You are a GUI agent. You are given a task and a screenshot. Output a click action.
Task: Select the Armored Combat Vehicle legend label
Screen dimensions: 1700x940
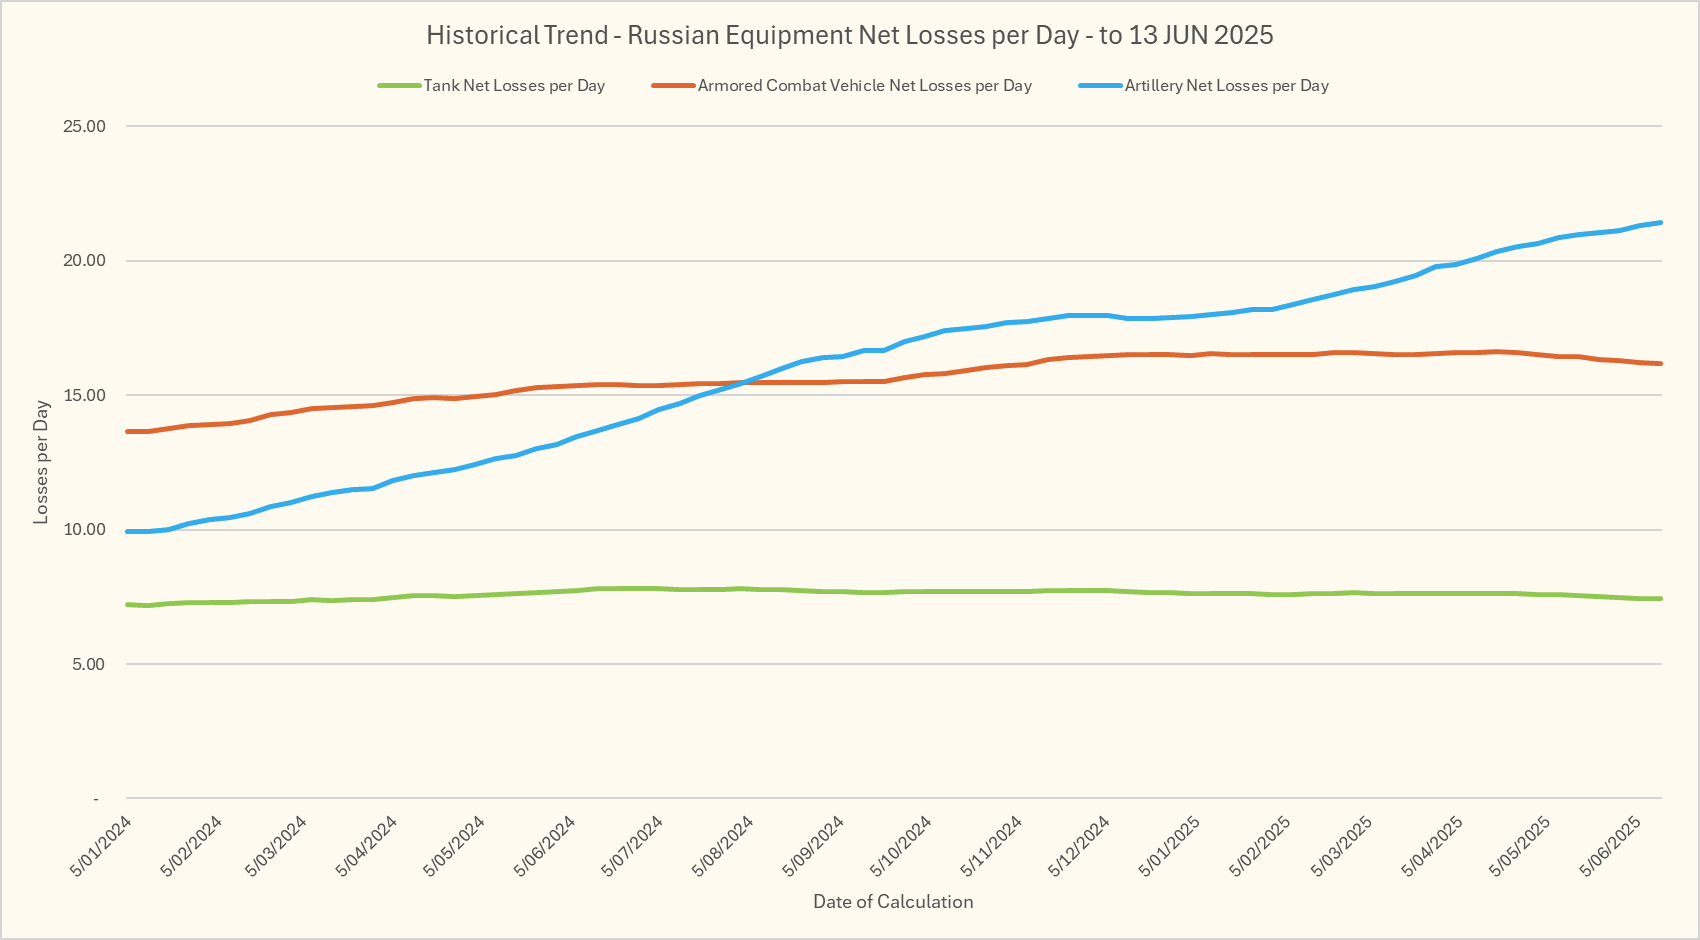coord(864,86)
